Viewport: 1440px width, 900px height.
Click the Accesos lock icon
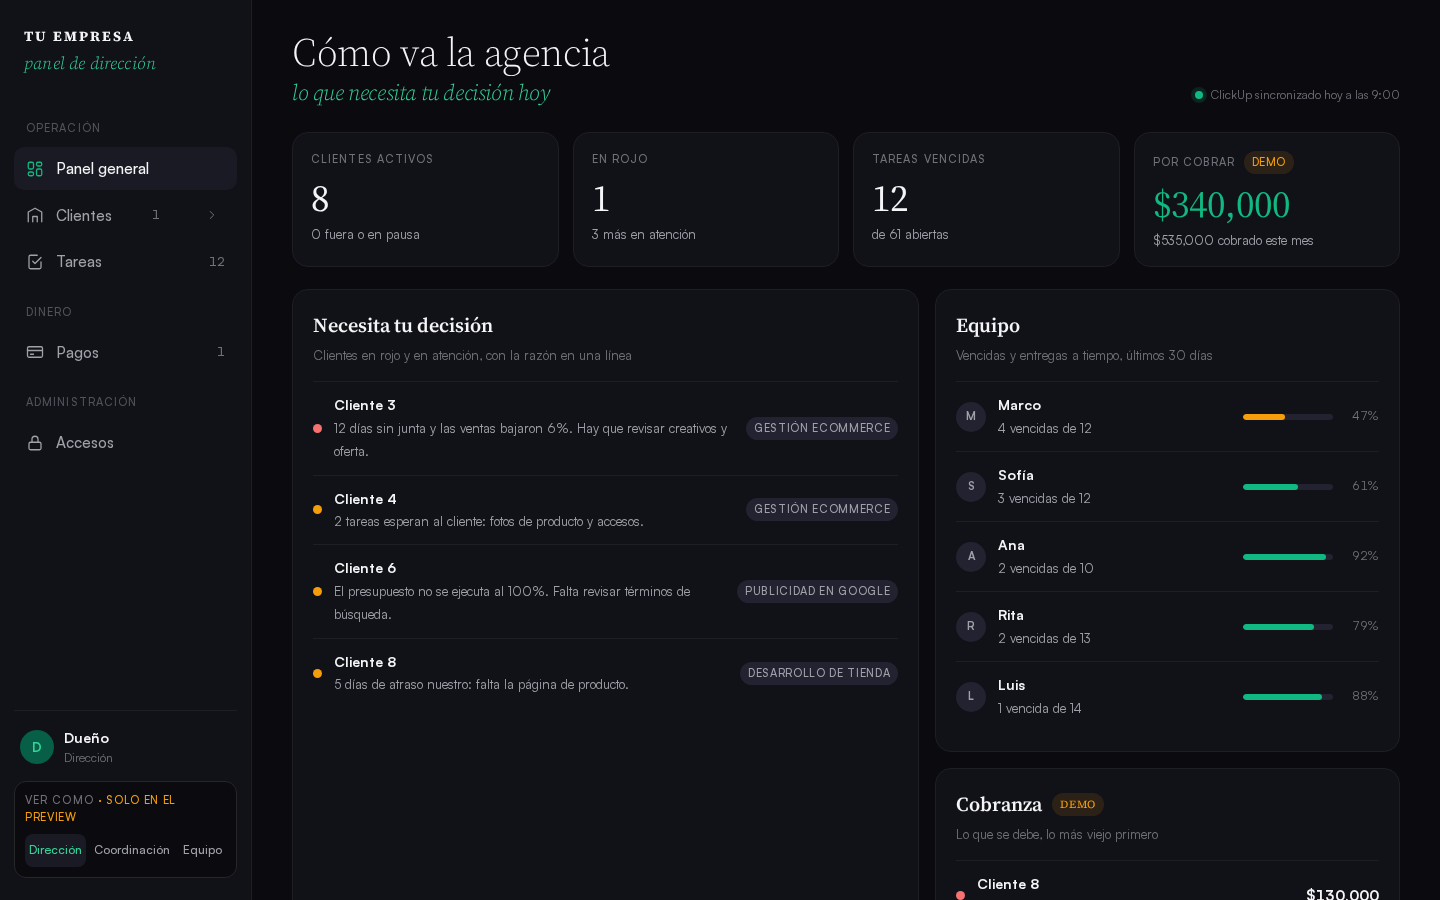(35, 443)
